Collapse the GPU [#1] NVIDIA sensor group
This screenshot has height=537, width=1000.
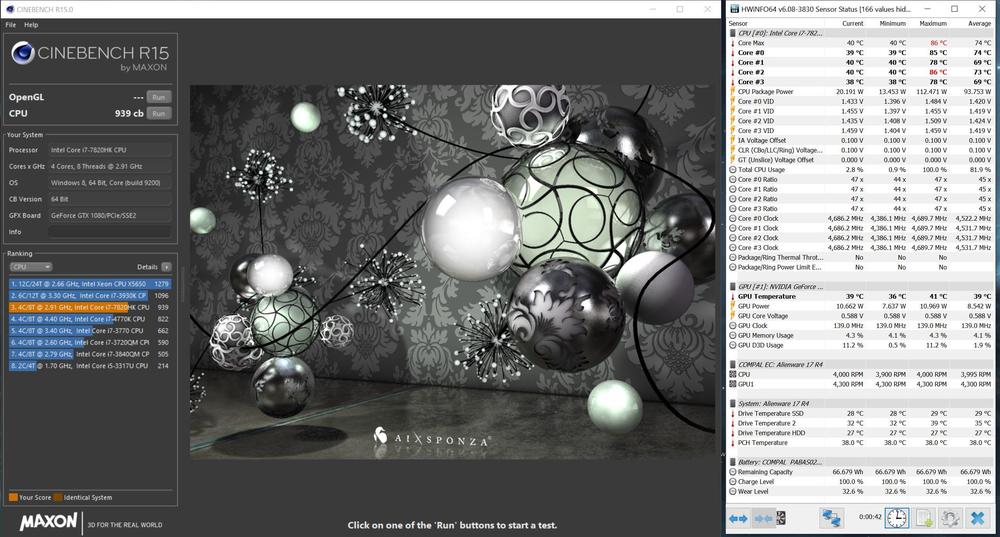coord(732,287)
